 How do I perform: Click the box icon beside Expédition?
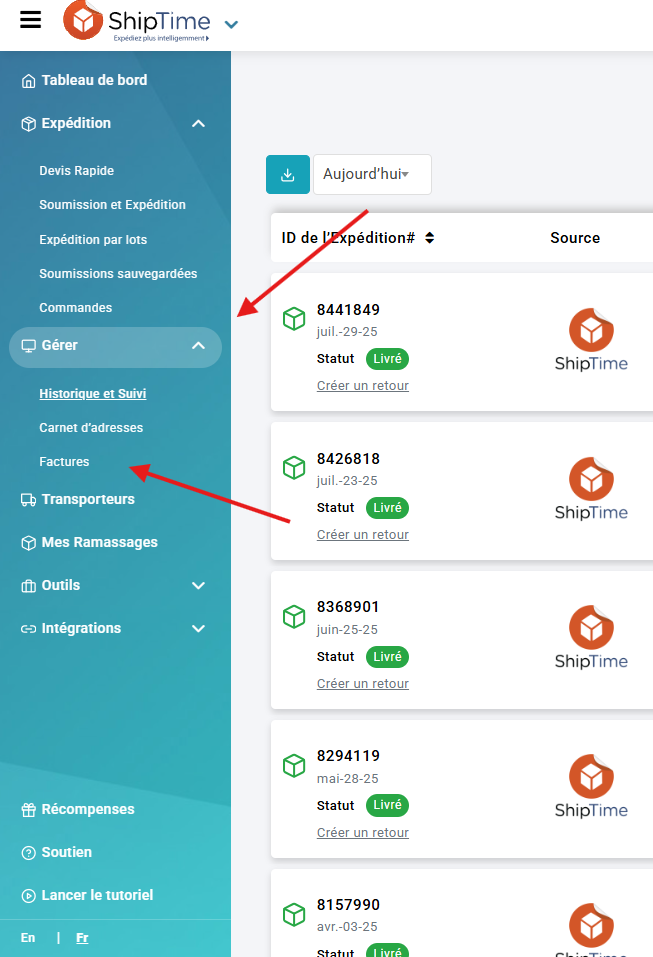click(28, 124)
